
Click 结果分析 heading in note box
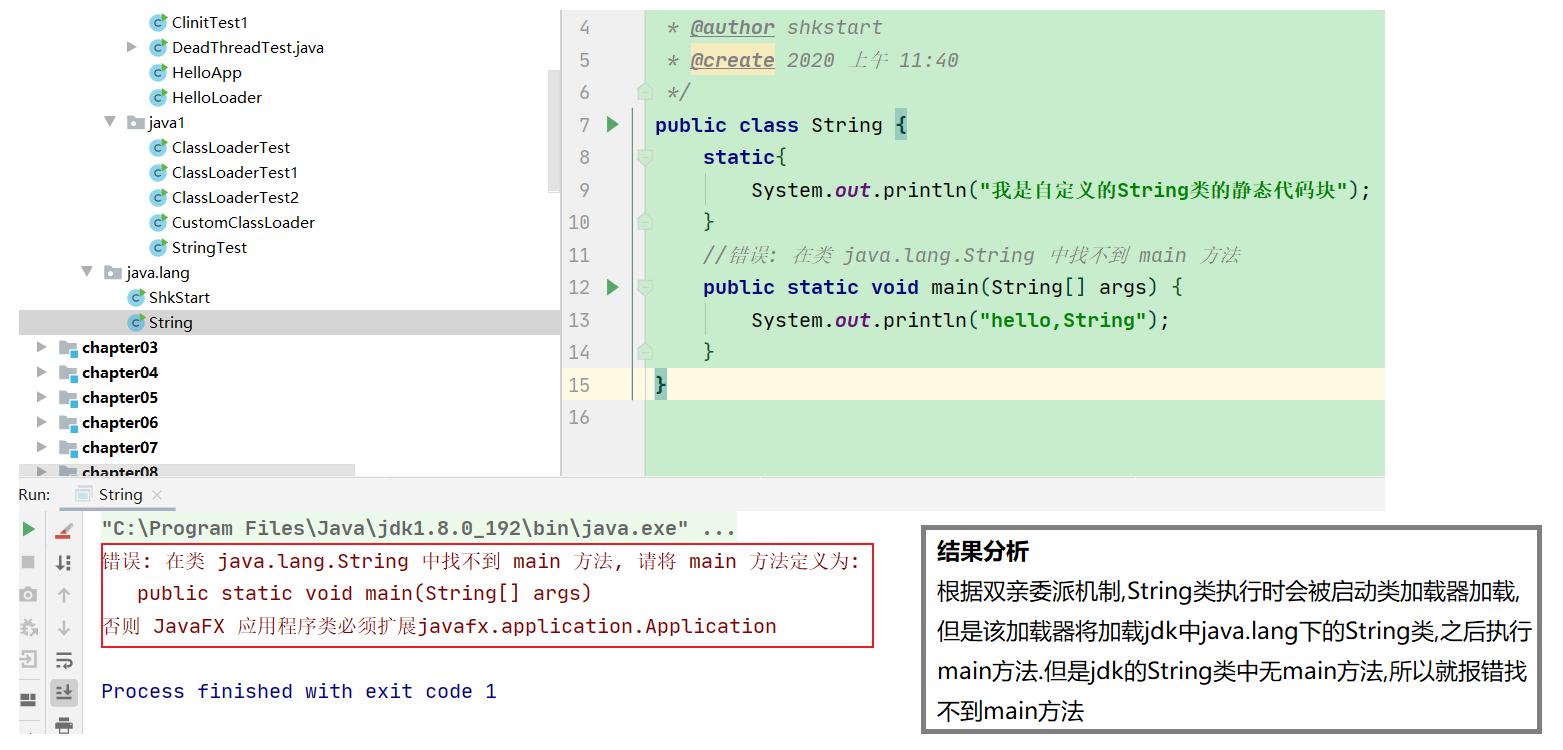coord(983,551)
